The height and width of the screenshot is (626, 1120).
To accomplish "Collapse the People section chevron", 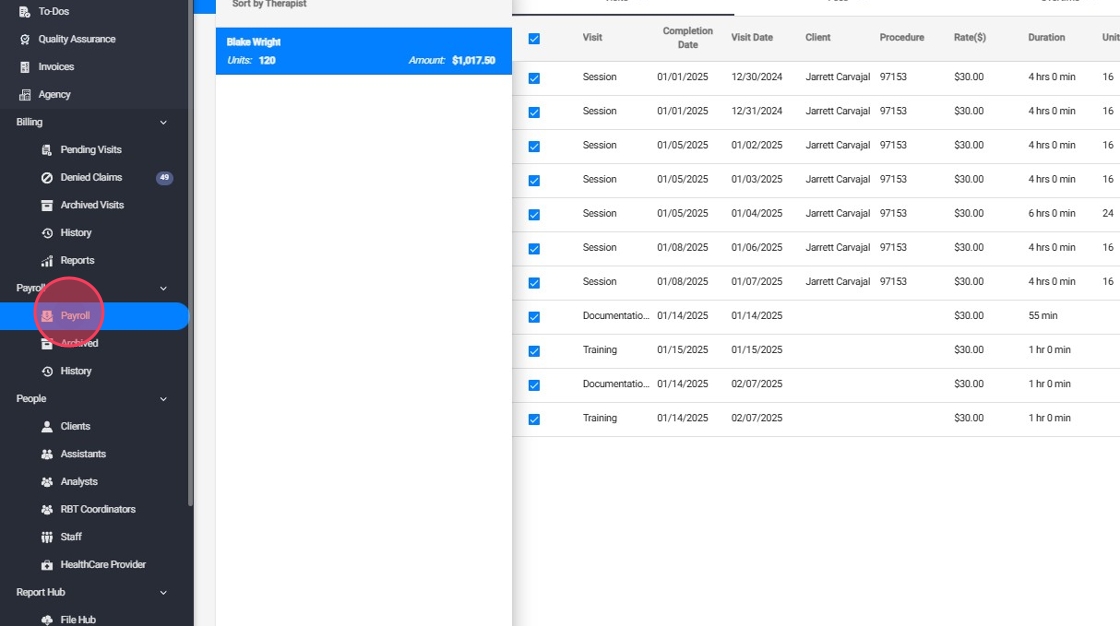I will (x=164, y=399).
